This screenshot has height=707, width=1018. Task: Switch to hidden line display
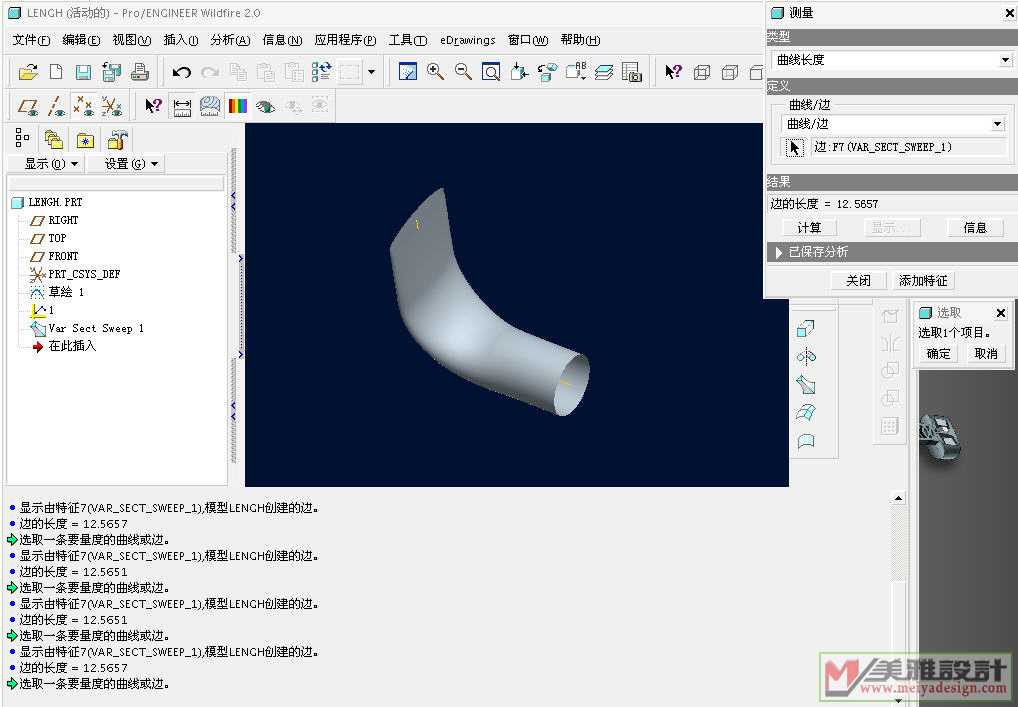pos(730,71)
